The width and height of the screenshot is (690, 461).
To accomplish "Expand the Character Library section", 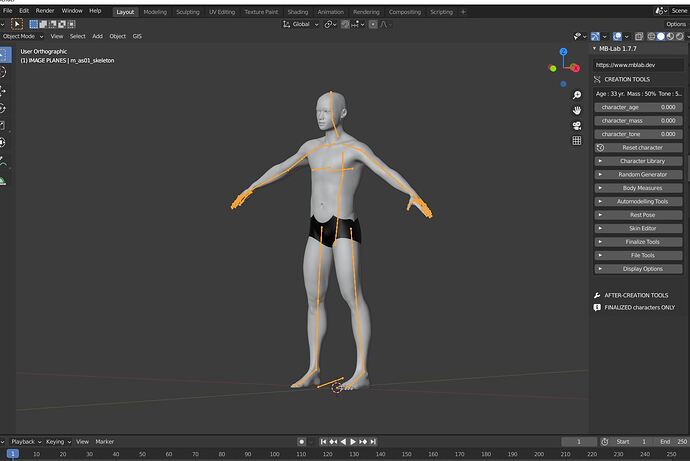I will pos(638,161).
